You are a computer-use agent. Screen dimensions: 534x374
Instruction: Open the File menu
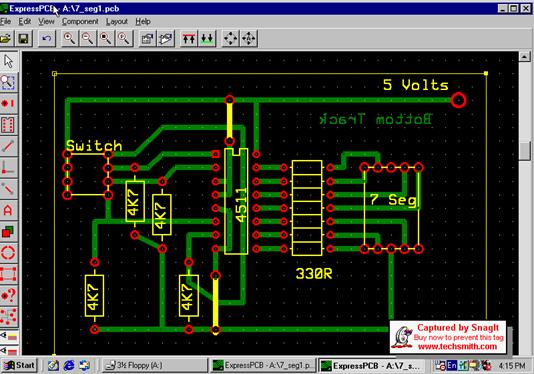point(5,21)
